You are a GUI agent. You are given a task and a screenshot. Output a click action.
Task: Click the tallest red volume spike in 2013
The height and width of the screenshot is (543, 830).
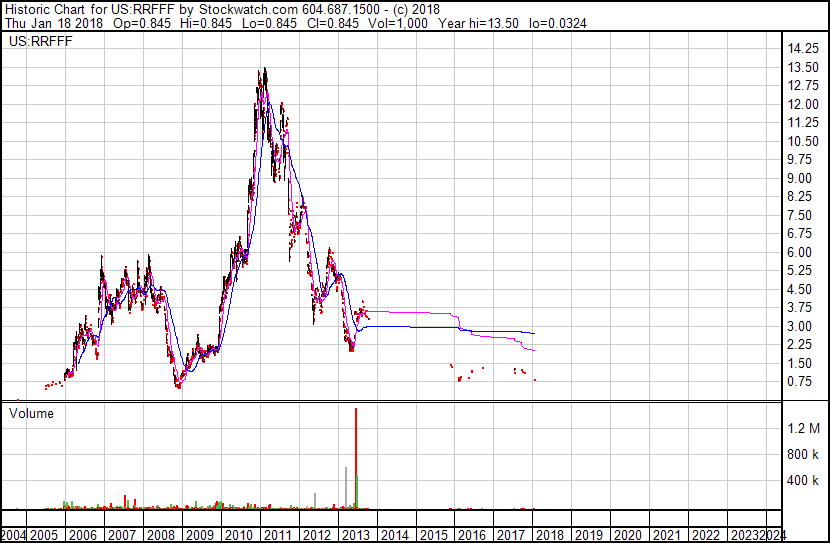(x=356, y=458)
